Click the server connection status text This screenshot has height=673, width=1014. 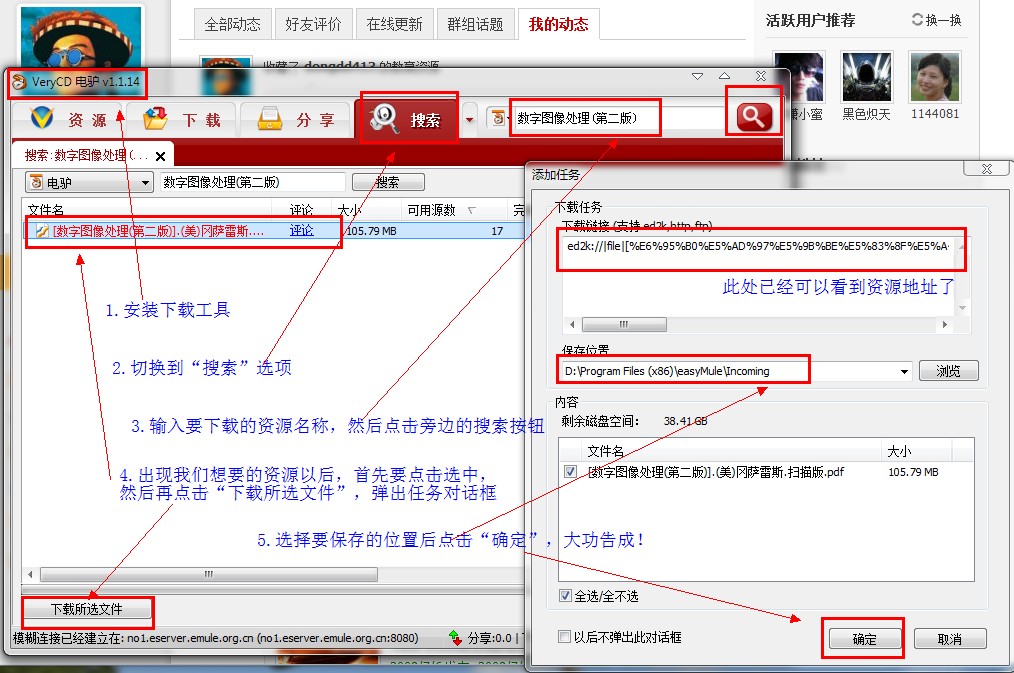click(215, 638)
